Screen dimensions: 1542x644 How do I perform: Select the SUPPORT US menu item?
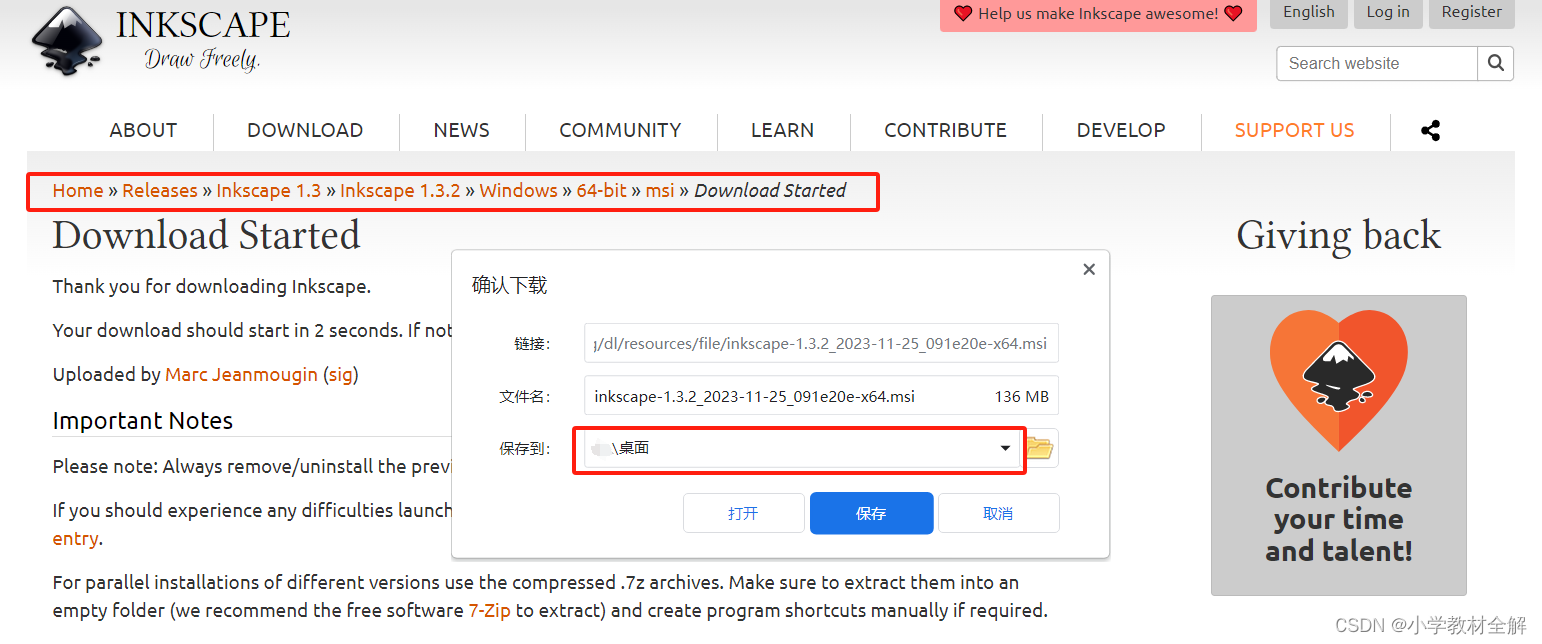1294,130
